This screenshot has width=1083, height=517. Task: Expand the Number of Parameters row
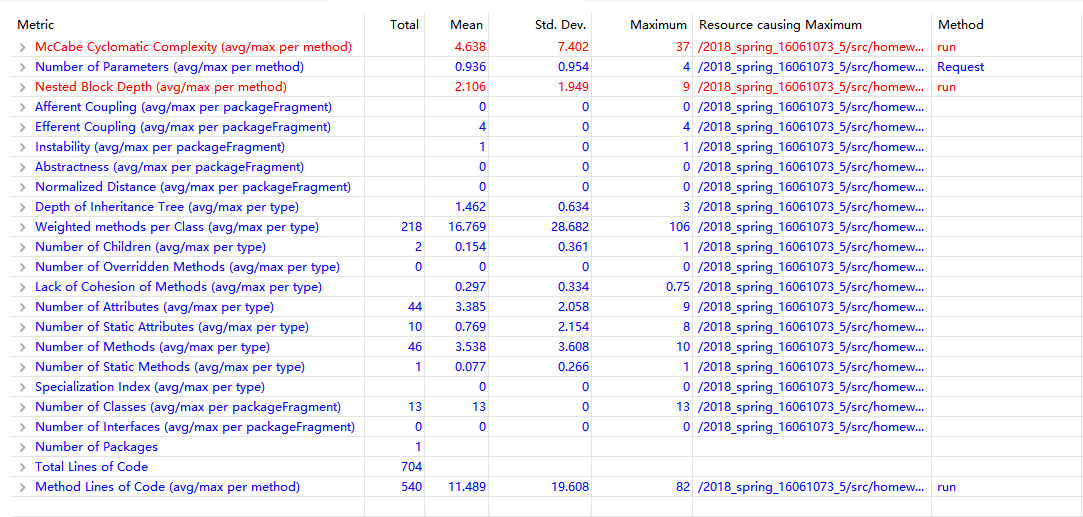tap(23, 67)
